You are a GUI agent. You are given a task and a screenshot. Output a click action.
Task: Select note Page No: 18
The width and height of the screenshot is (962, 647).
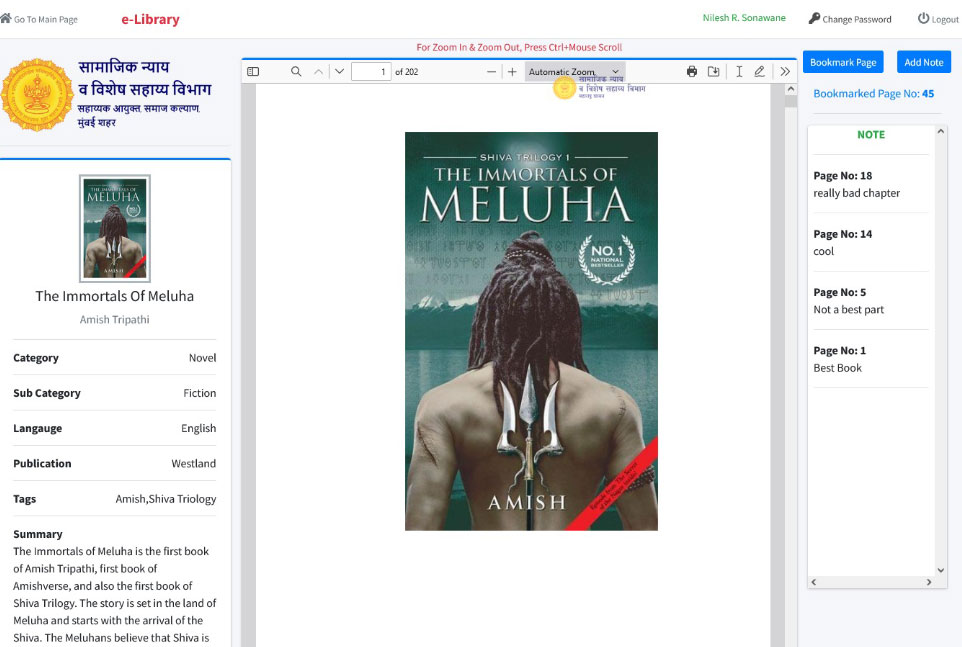[x=842, y=176]
